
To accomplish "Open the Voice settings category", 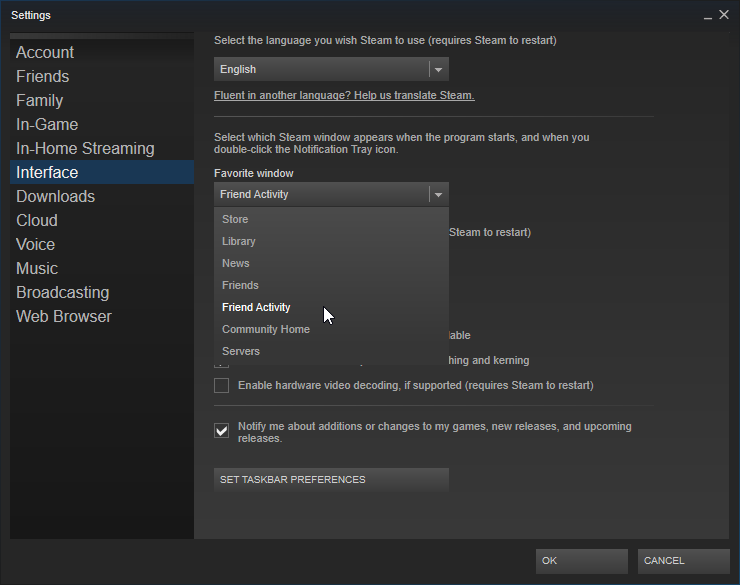I will [x=102, y=244].
